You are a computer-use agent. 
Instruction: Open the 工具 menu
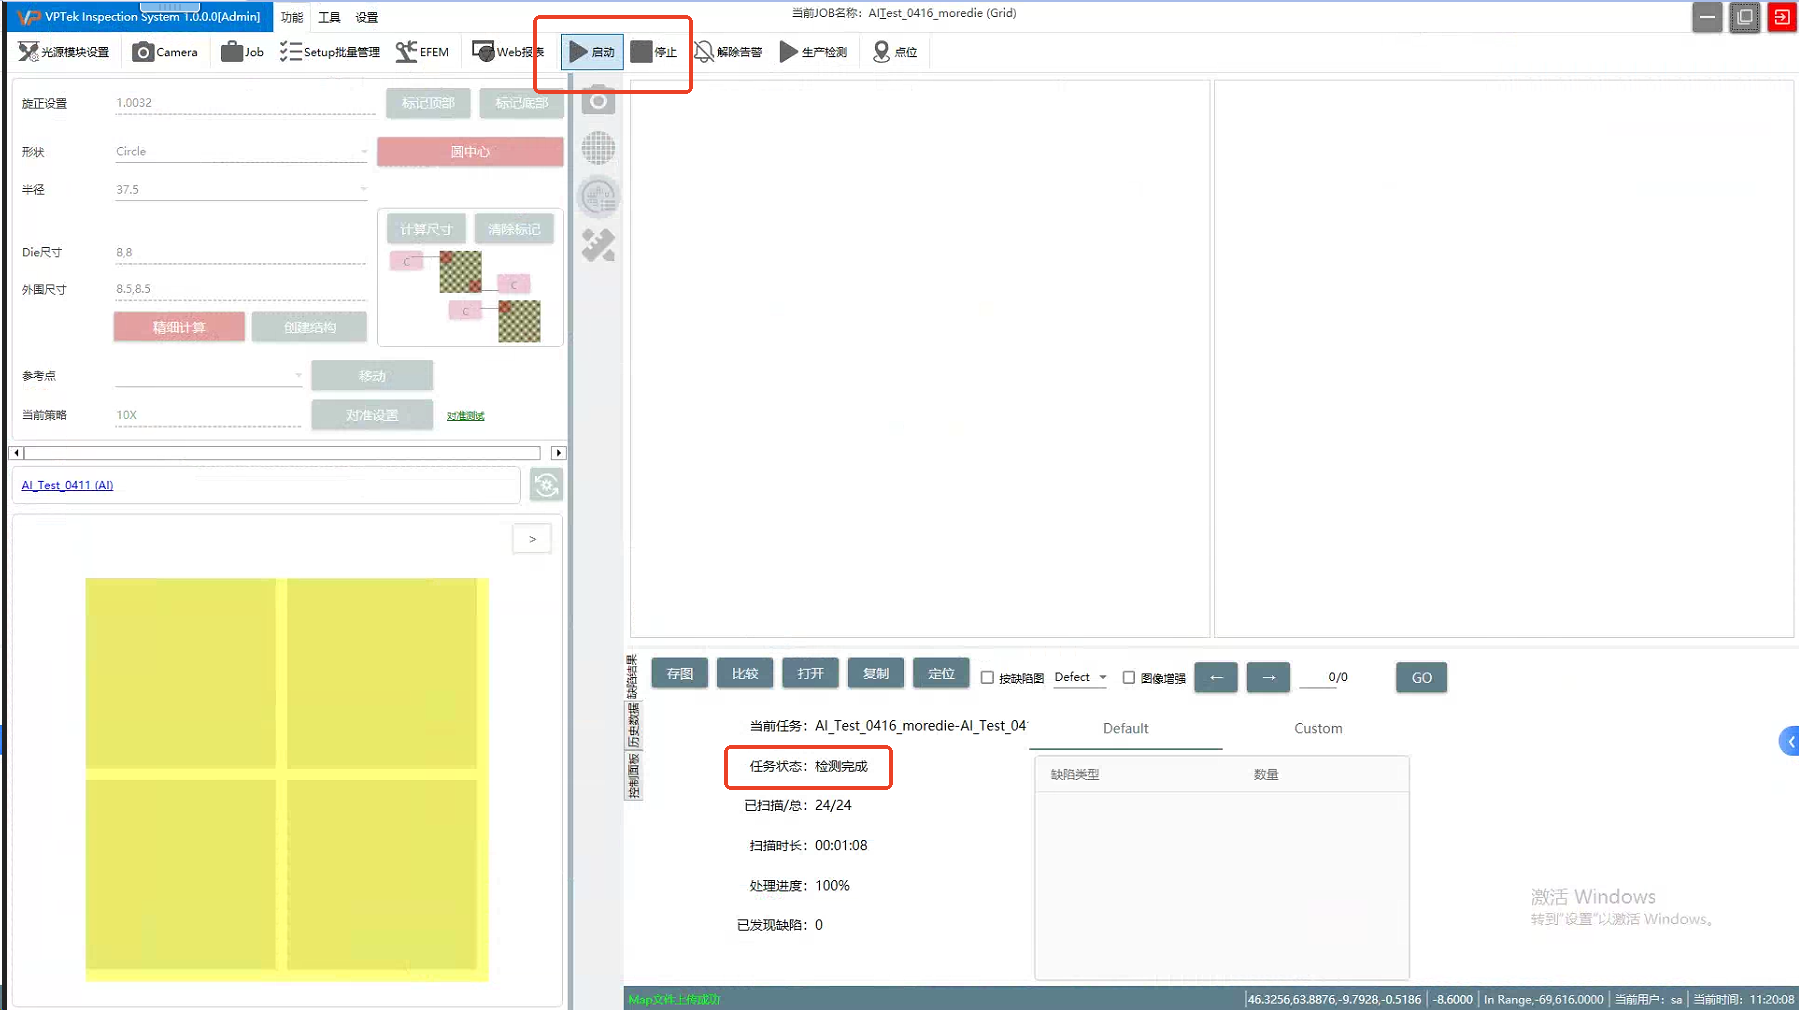click(x=329, y=17)
